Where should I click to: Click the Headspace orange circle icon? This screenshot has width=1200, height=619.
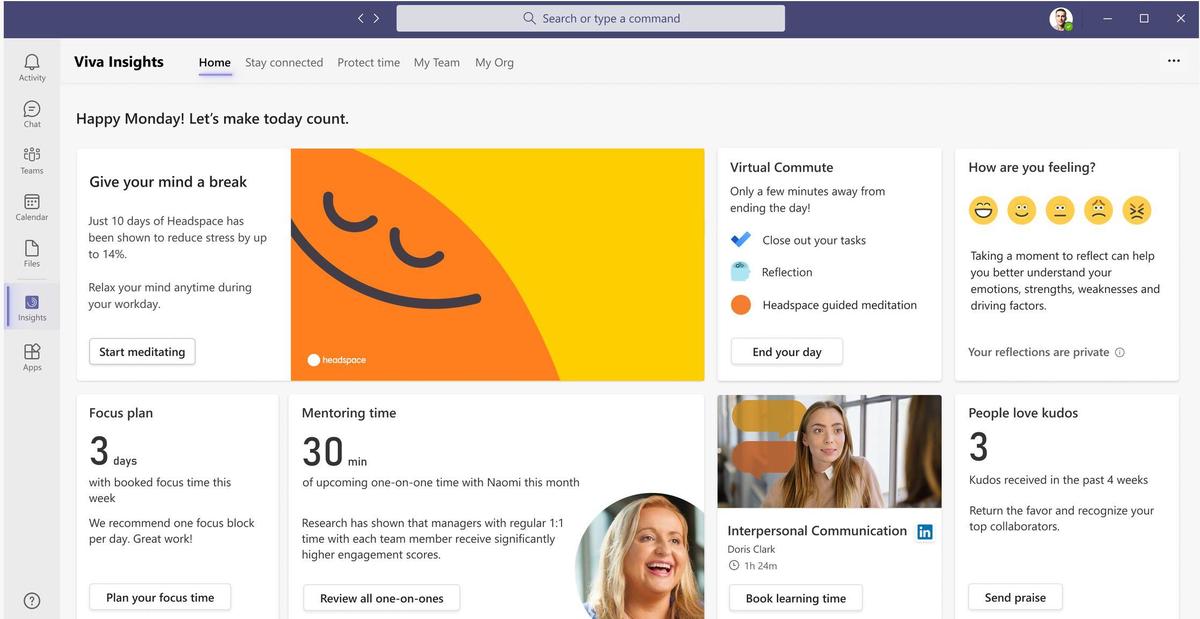tap(741, 305)
